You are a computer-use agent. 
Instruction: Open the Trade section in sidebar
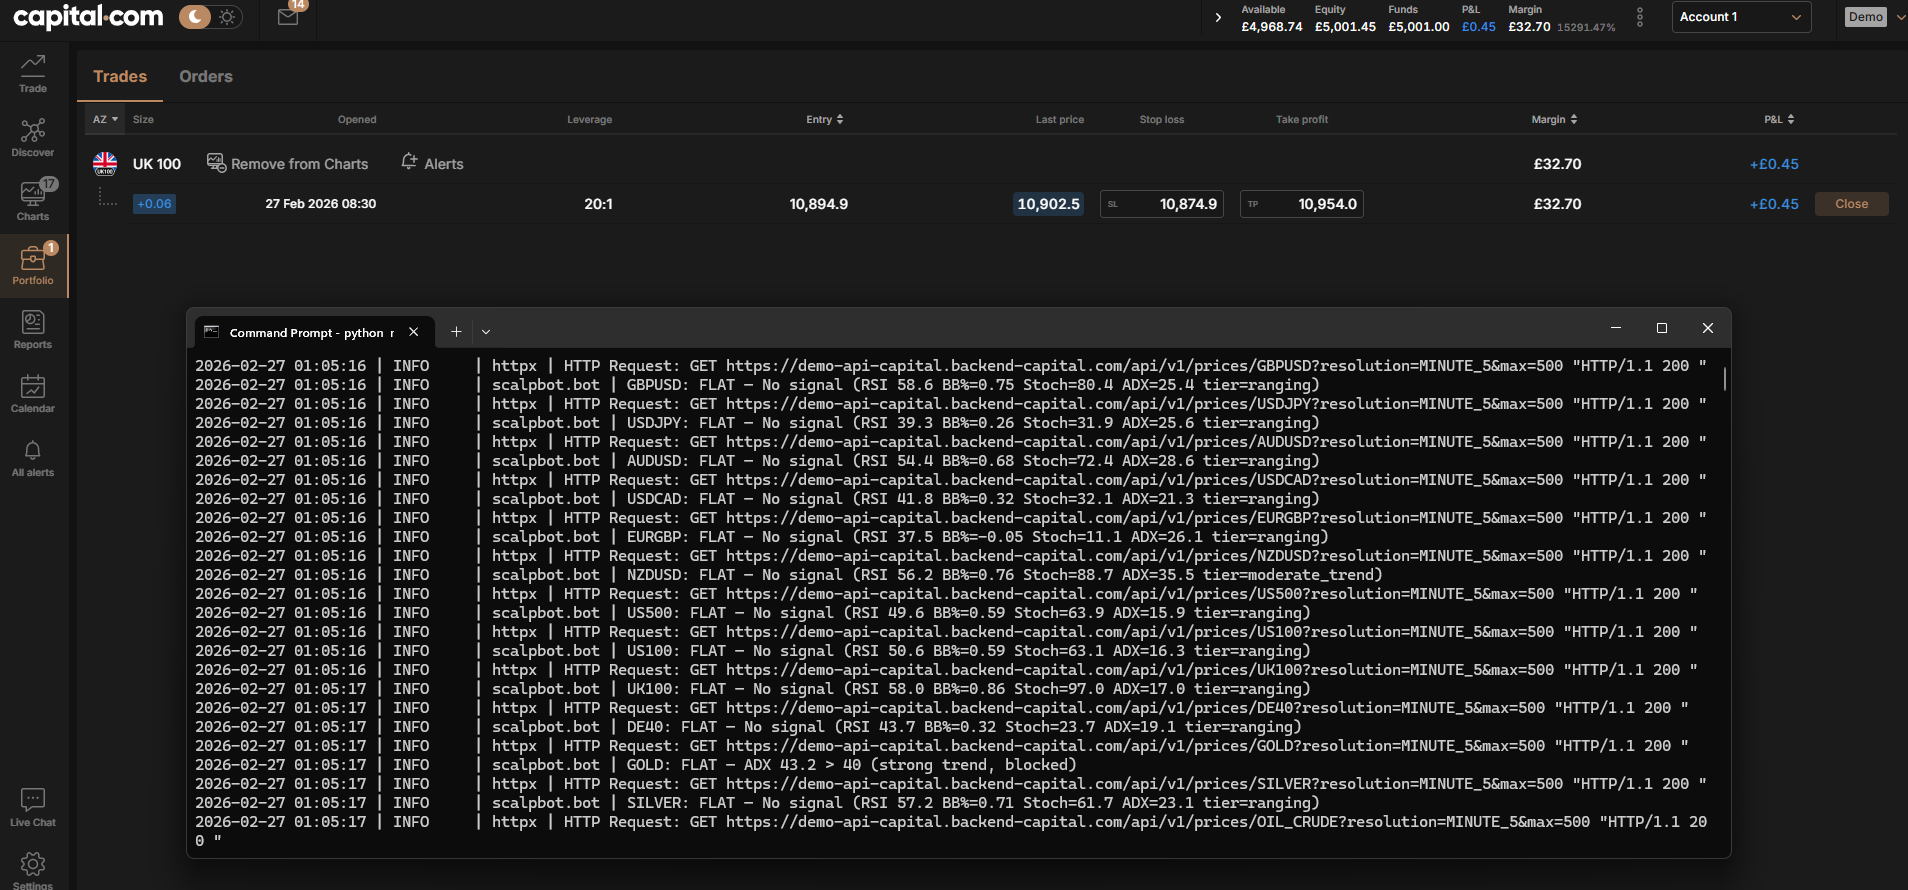pyautogui.click(x=33, y=73)
